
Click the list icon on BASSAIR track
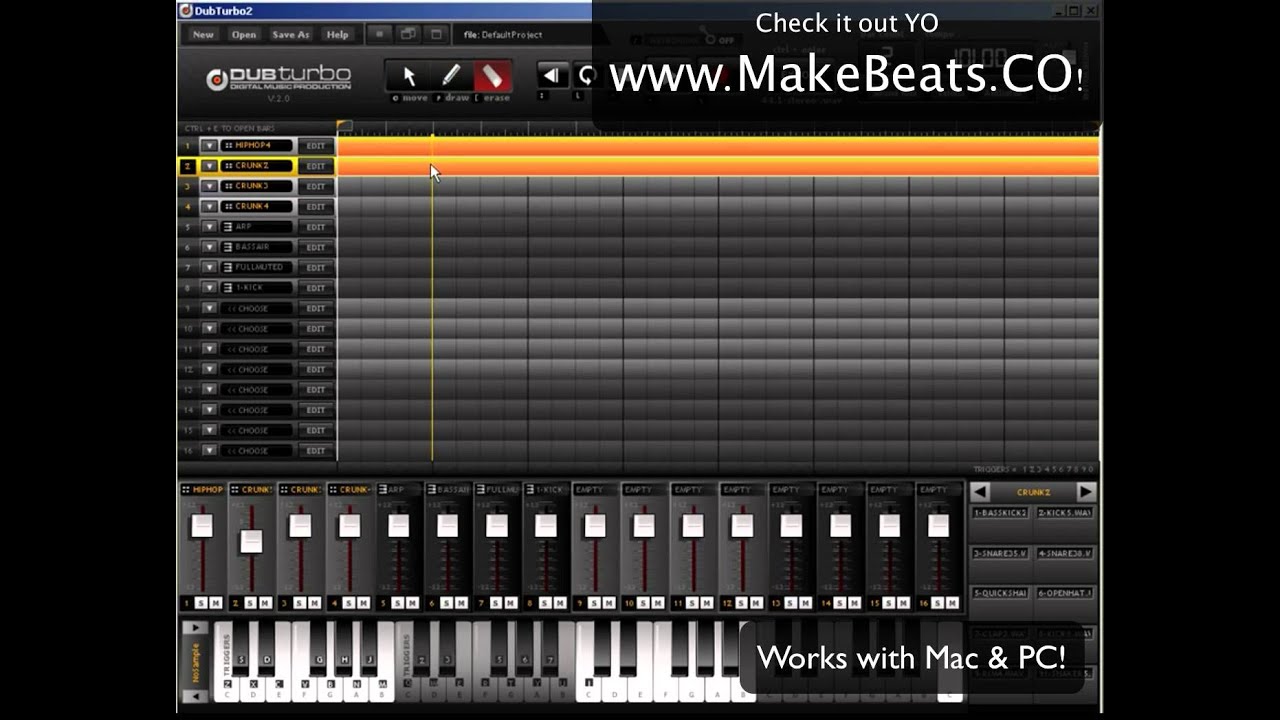(228, 247)
